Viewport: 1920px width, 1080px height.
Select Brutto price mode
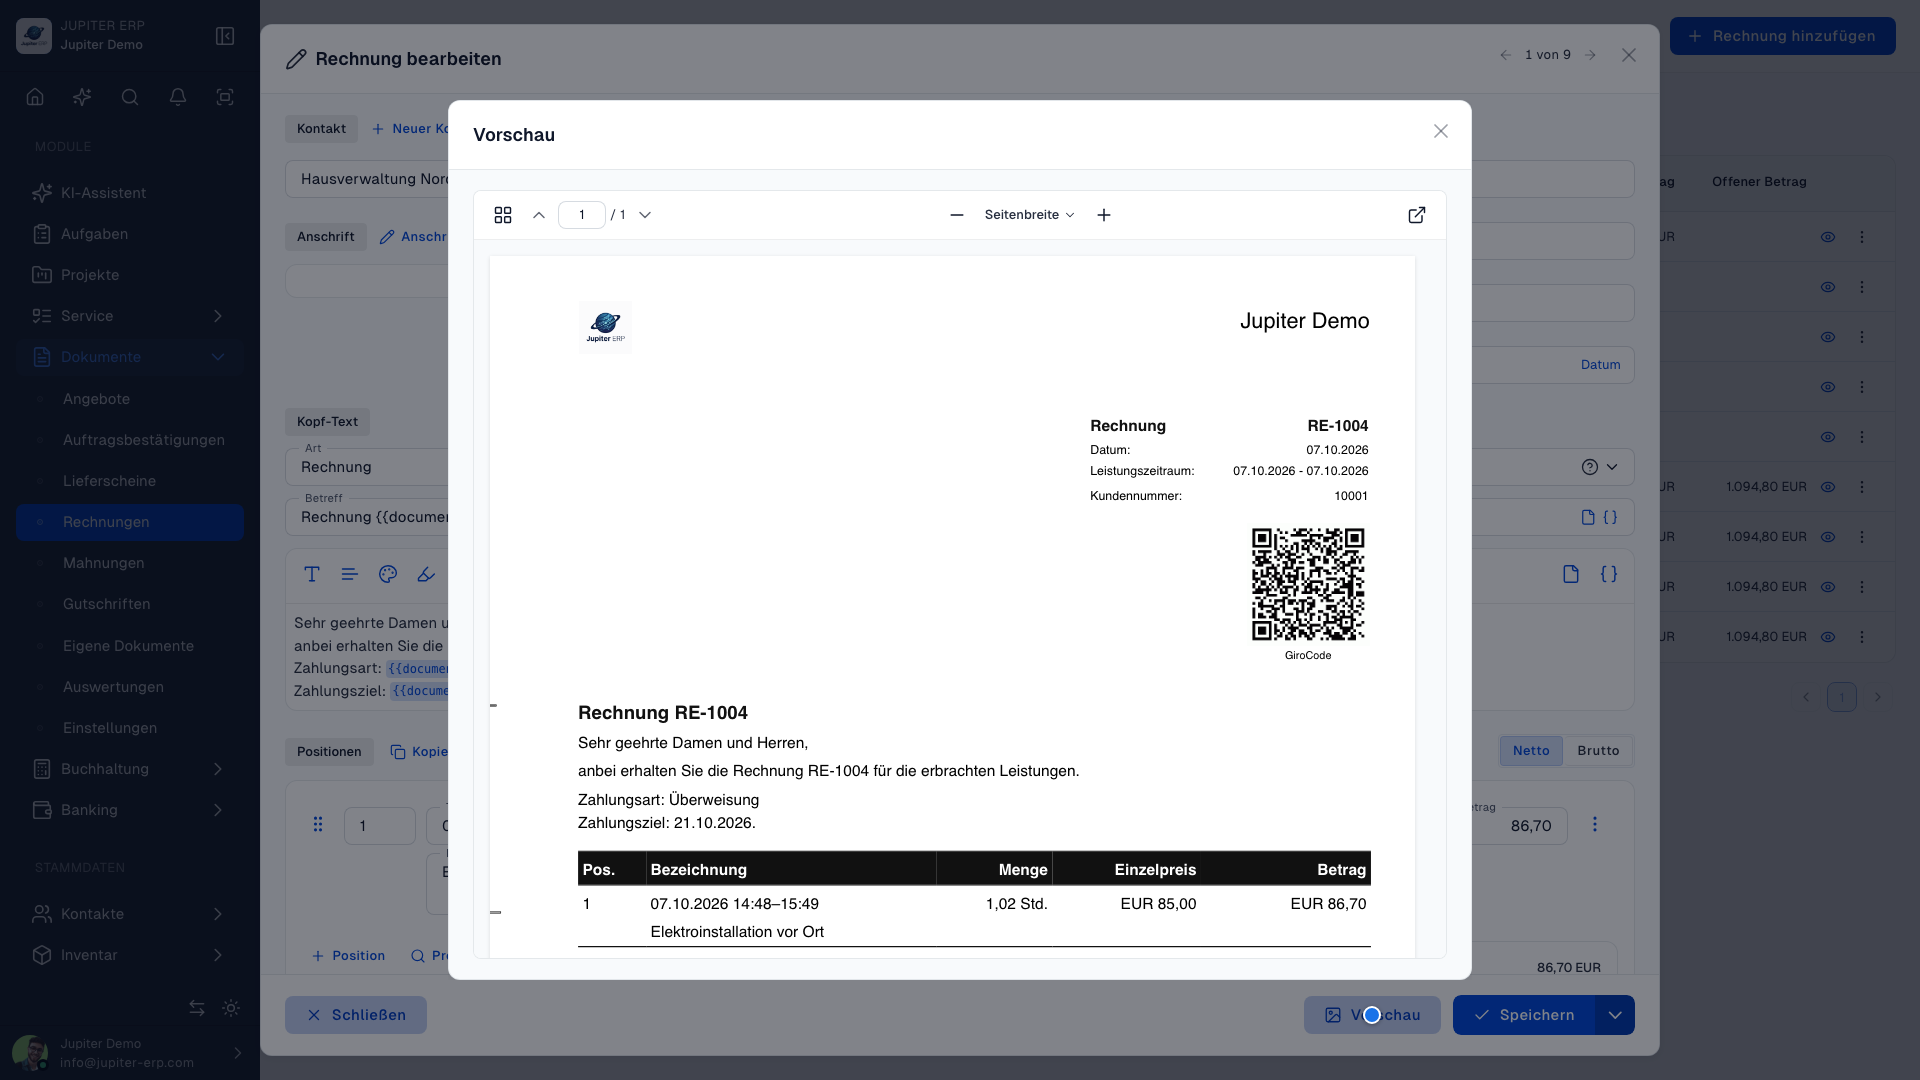click(1598, 751)
